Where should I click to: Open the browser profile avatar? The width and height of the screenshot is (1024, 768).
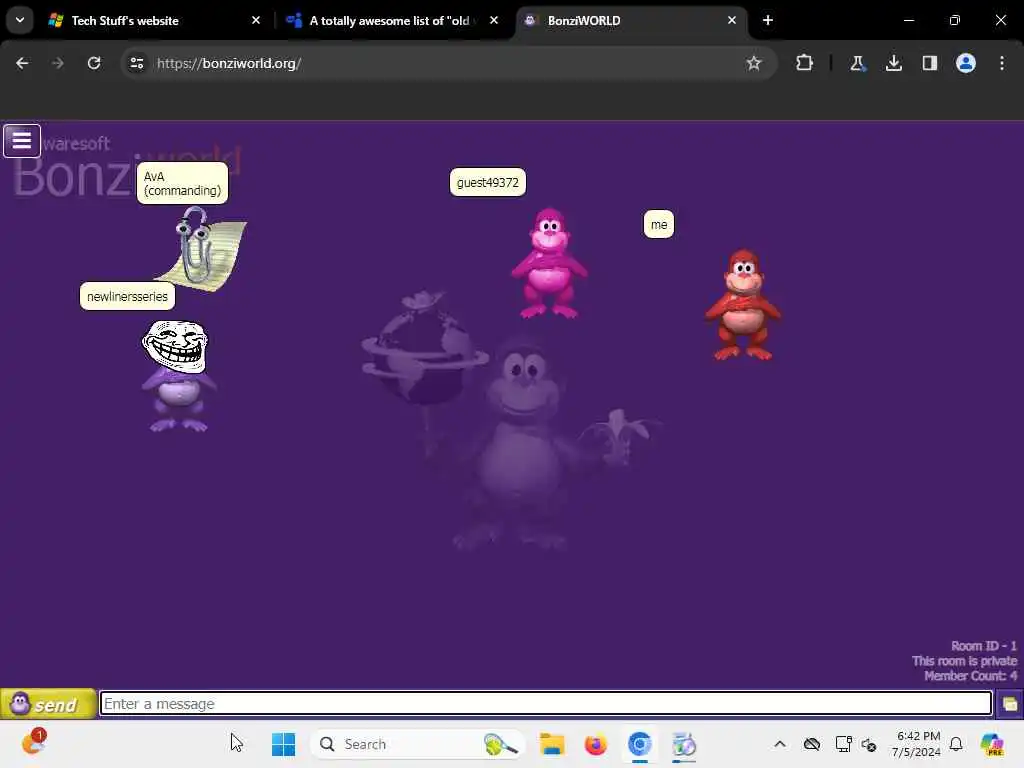(965, 63)
